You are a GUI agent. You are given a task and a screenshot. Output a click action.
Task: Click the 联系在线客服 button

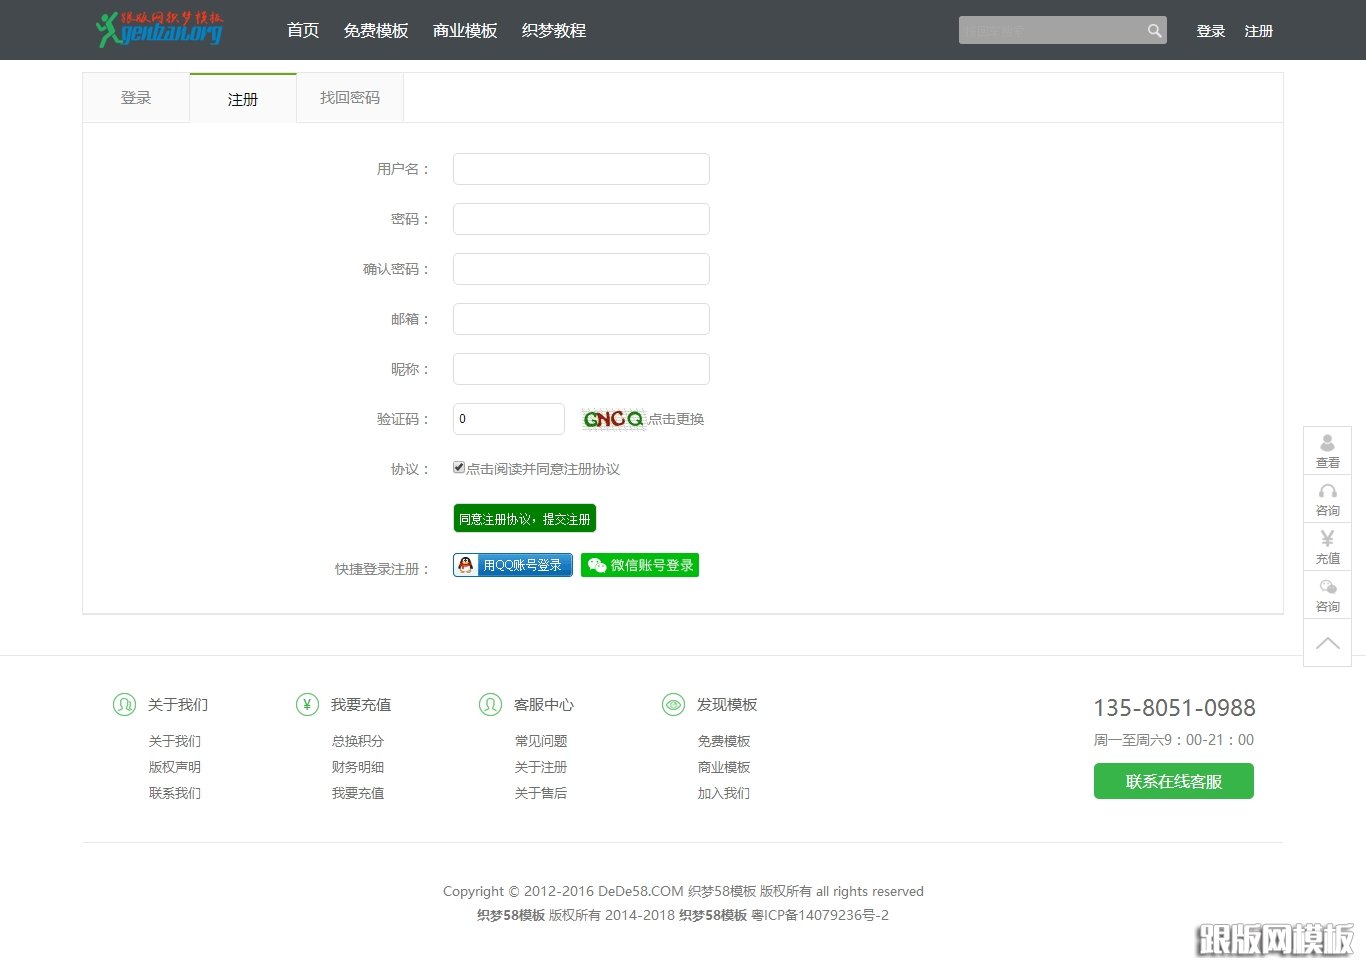coord(1173,781)
